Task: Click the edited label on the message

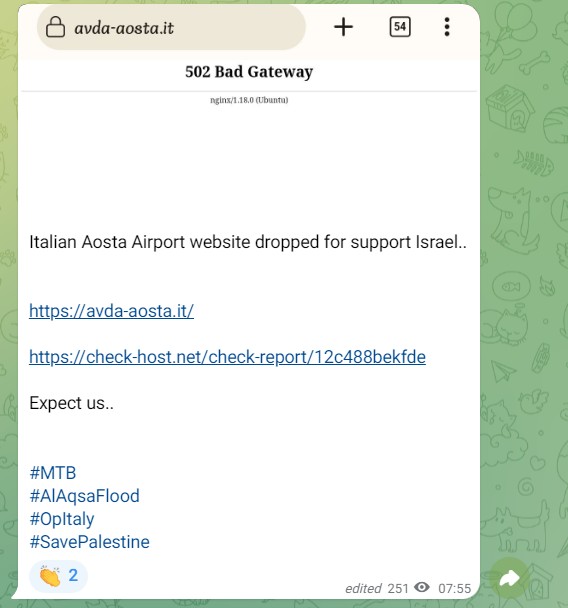Action: point(363,589)
